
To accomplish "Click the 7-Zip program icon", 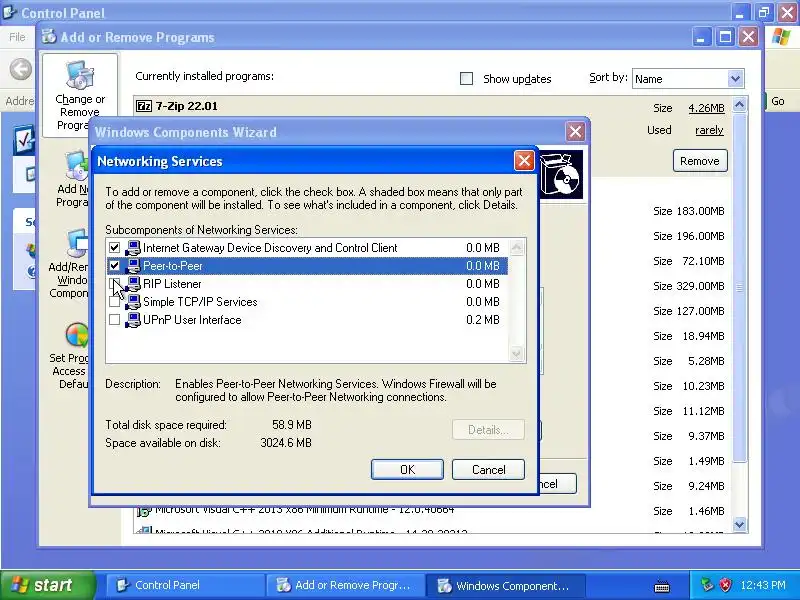I will tap(144, 106).
